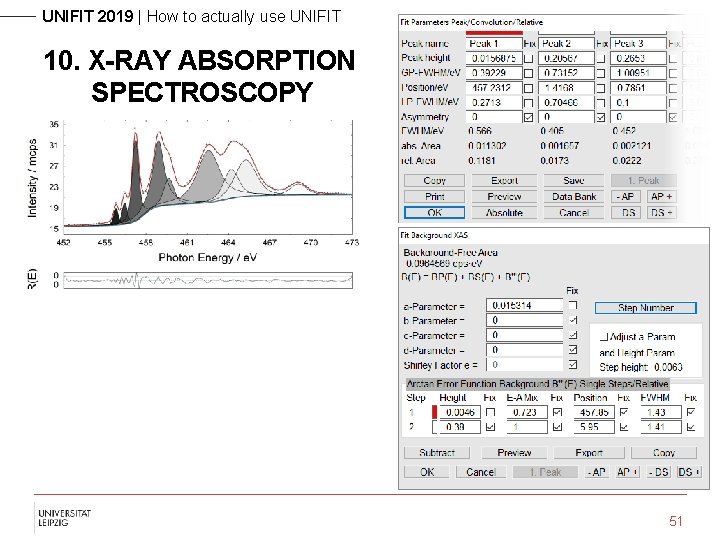Uncheck Fix for b-Parameter
This screenshot has width=720, height=540.
pos(573,320)
